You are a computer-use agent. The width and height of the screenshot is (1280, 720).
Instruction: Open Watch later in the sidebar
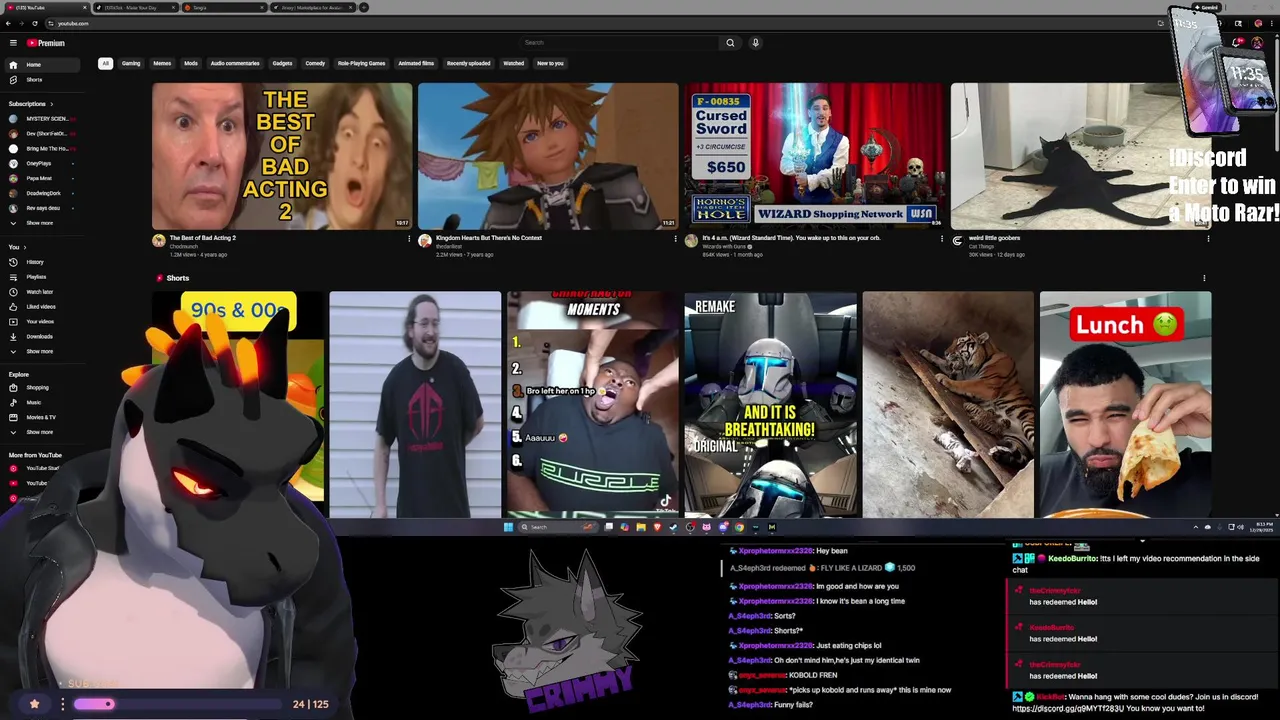(x=40, y=292)
